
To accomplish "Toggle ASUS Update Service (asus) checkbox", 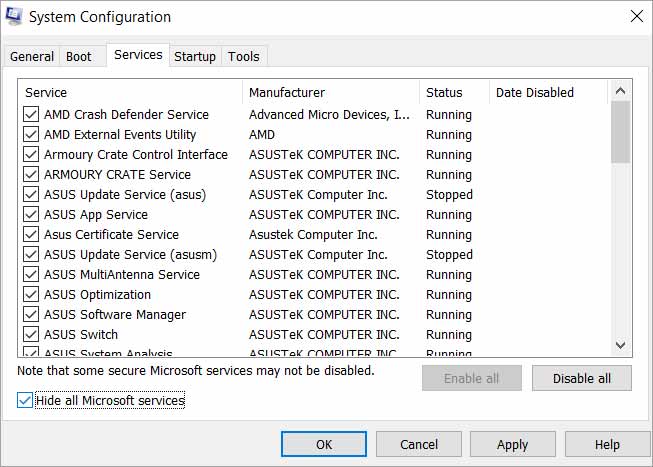I will 31,194.
